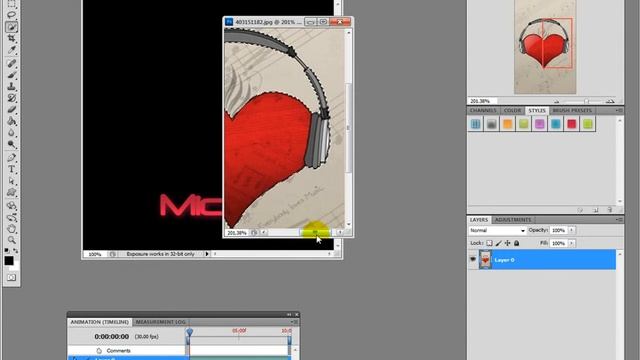Select the Lasso tool
Image resolution: width=640 pixels, height=360 pixels.
11,16
